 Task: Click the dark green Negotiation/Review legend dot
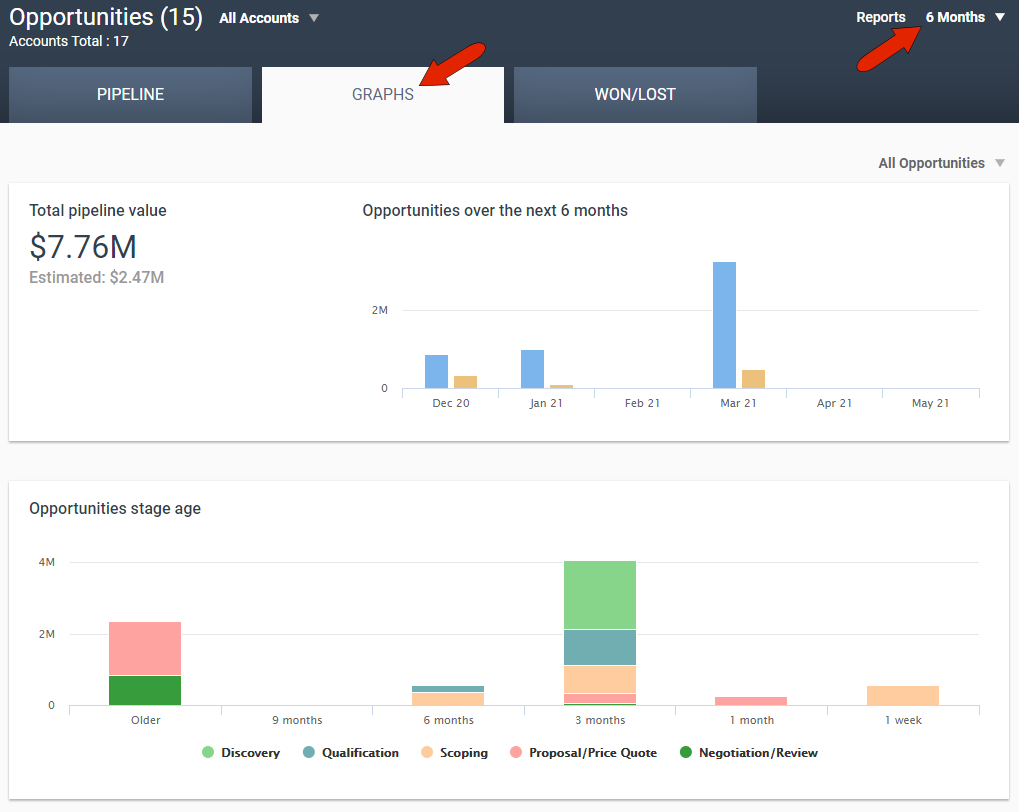click(x=685, y=753)
